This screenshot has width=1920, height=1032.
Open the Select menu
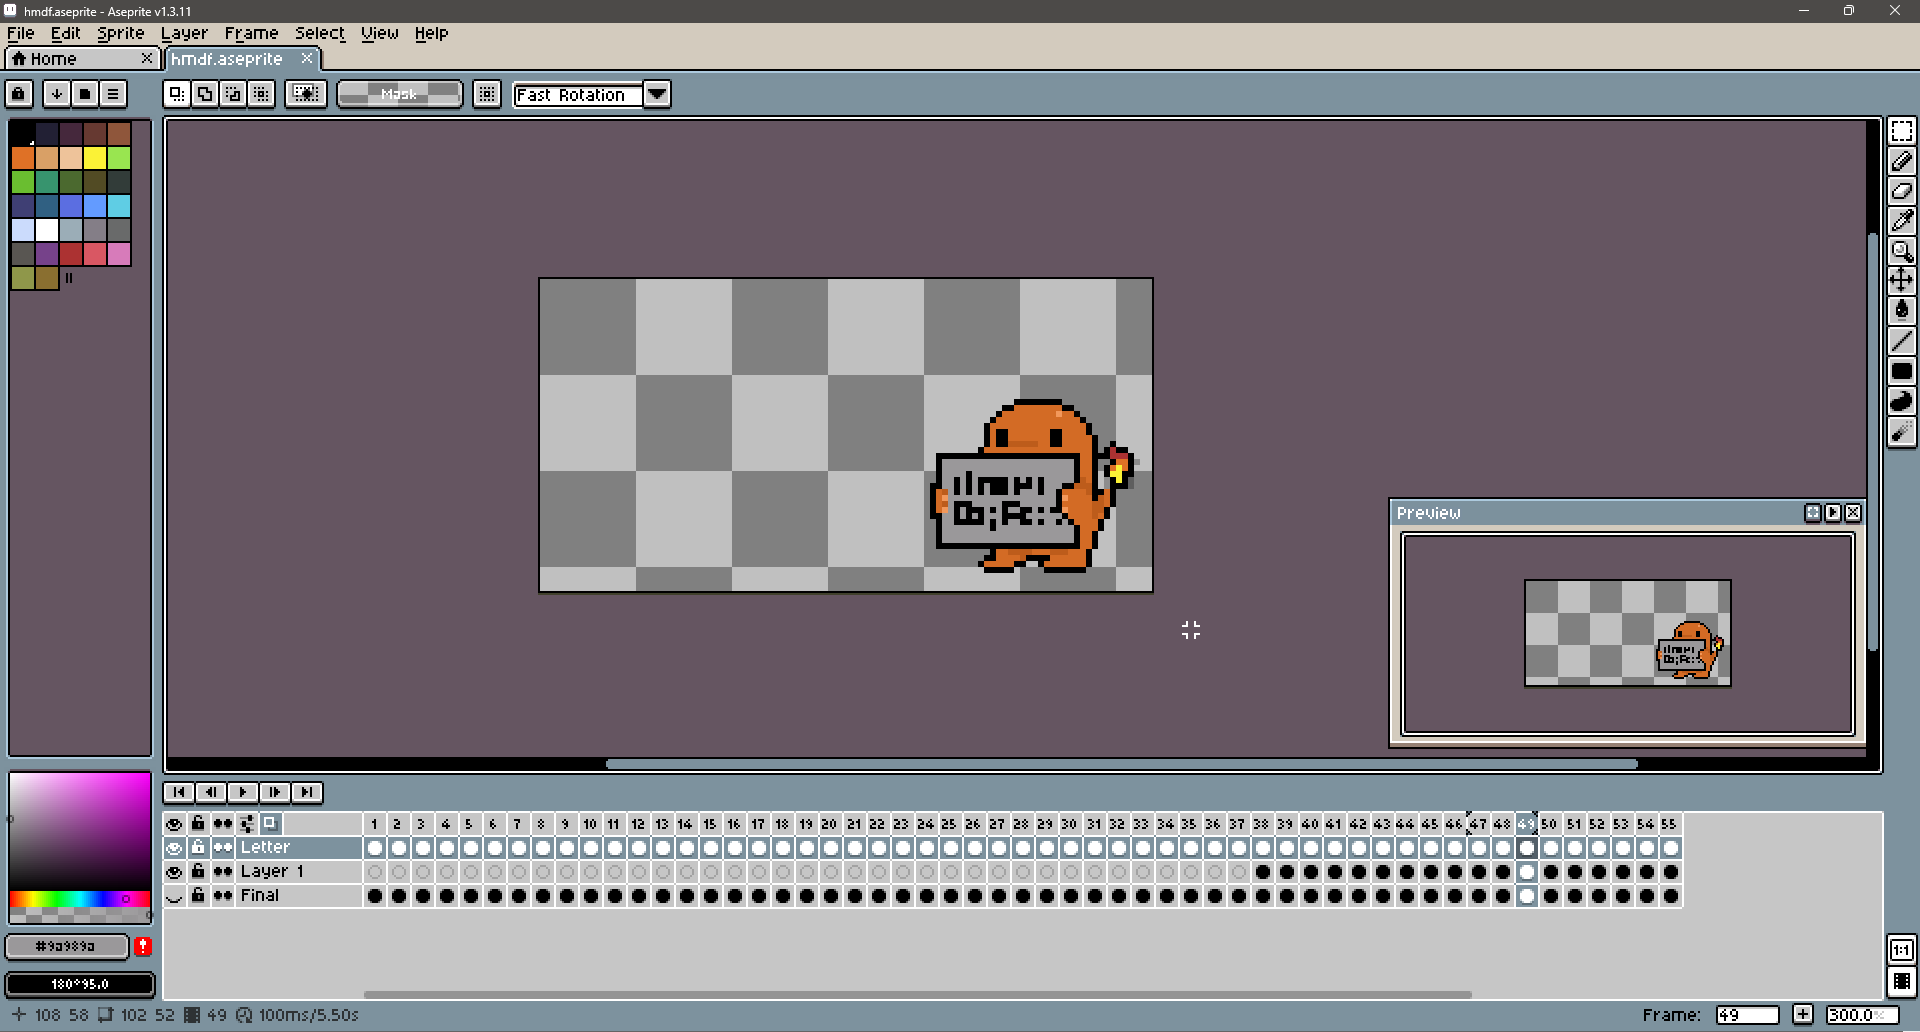coord(320,33)
